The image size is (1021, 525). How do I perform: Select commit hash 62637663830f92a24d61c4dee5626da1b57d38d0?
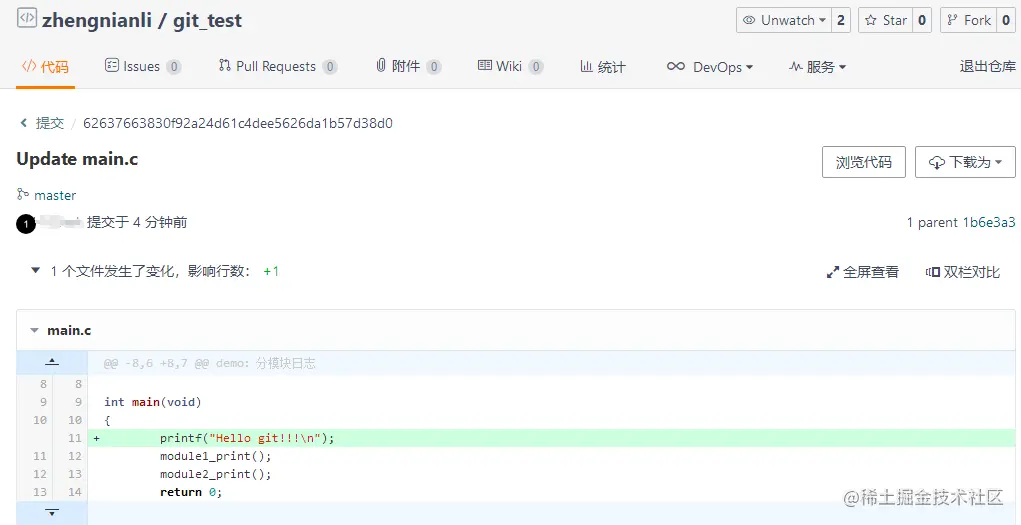tap(238, 123)
